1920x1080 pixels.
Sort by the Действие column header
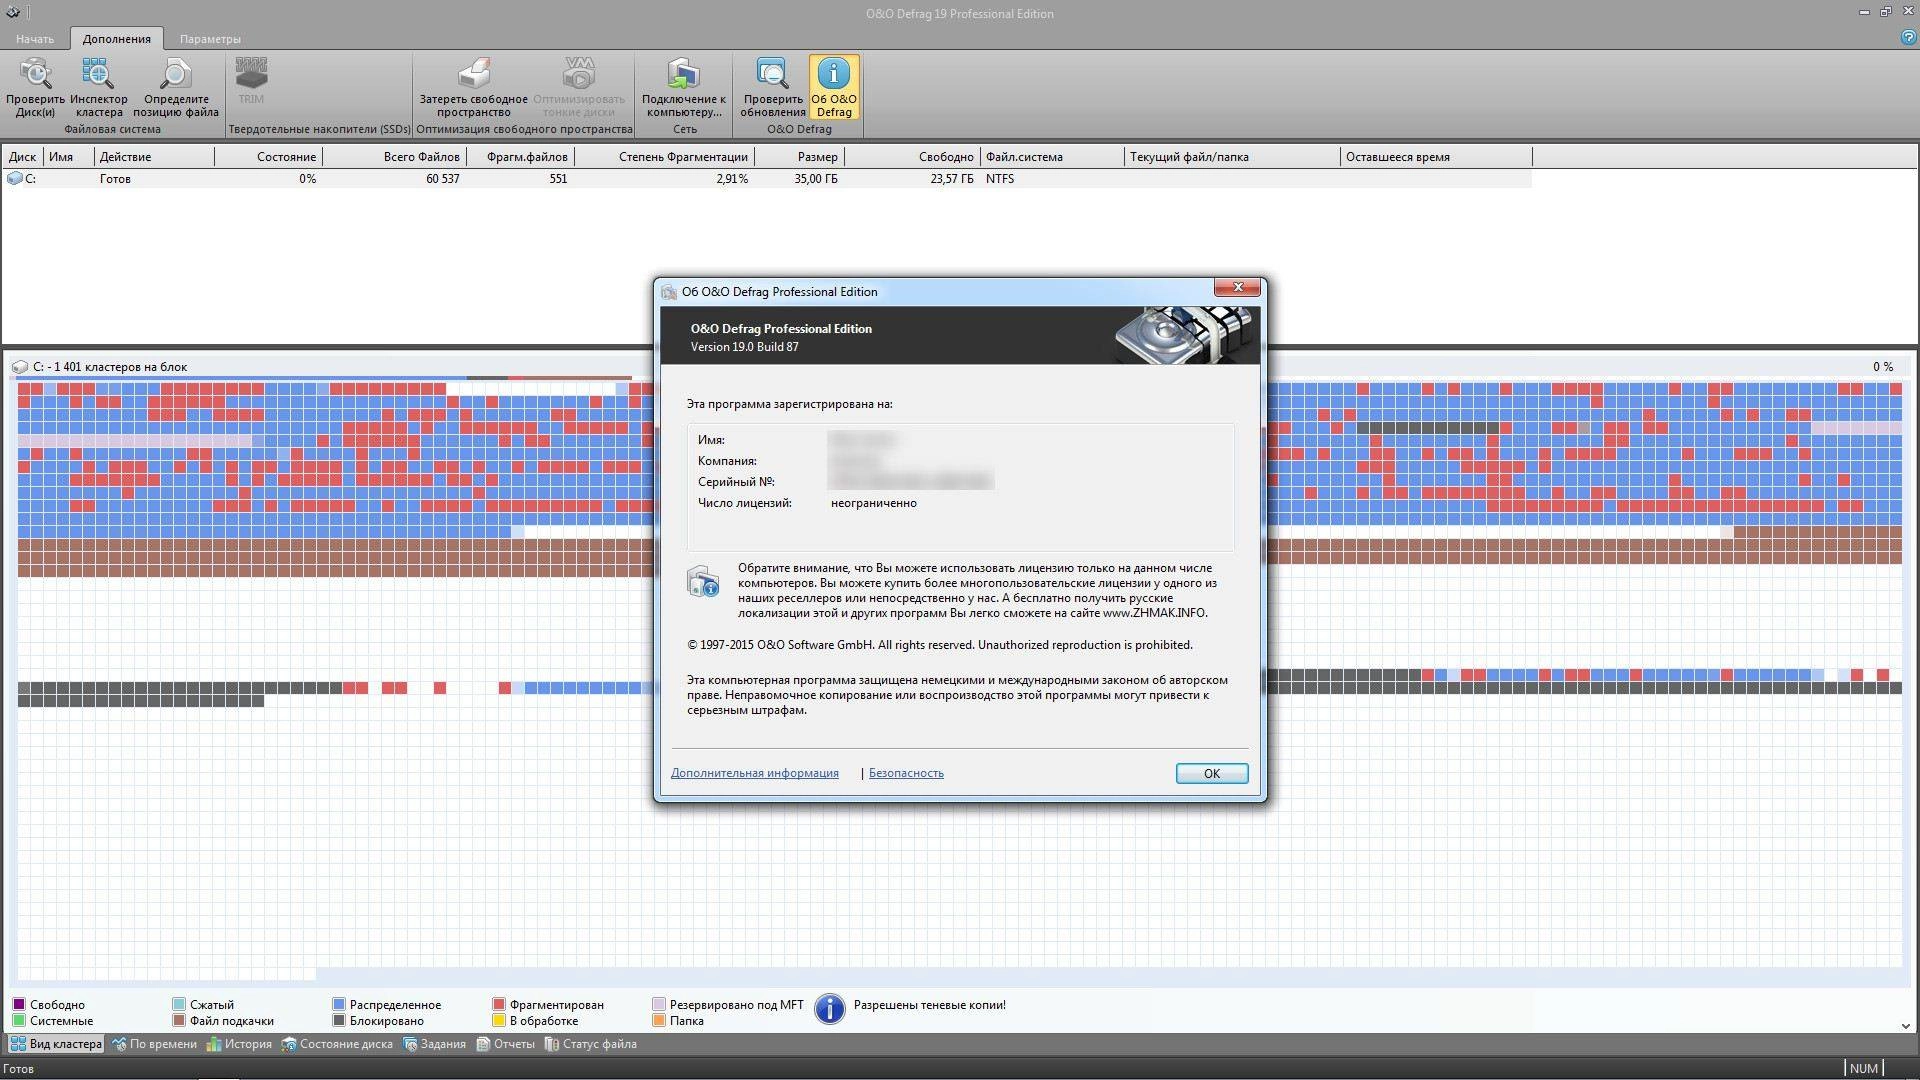[x=155, y=157]
